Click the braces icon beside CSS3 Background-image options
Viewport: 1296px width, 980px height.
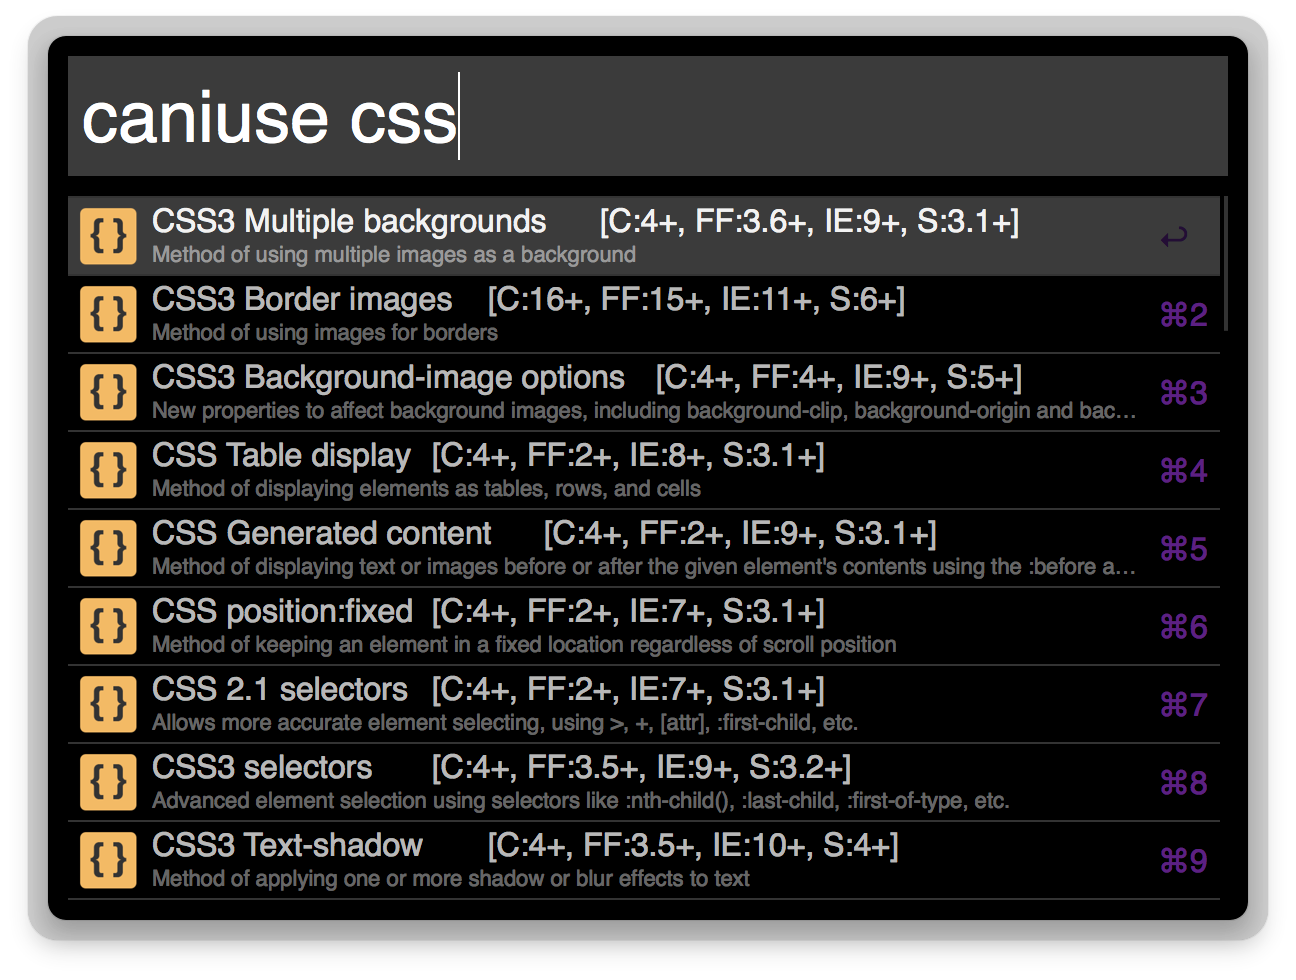point(108,392)
